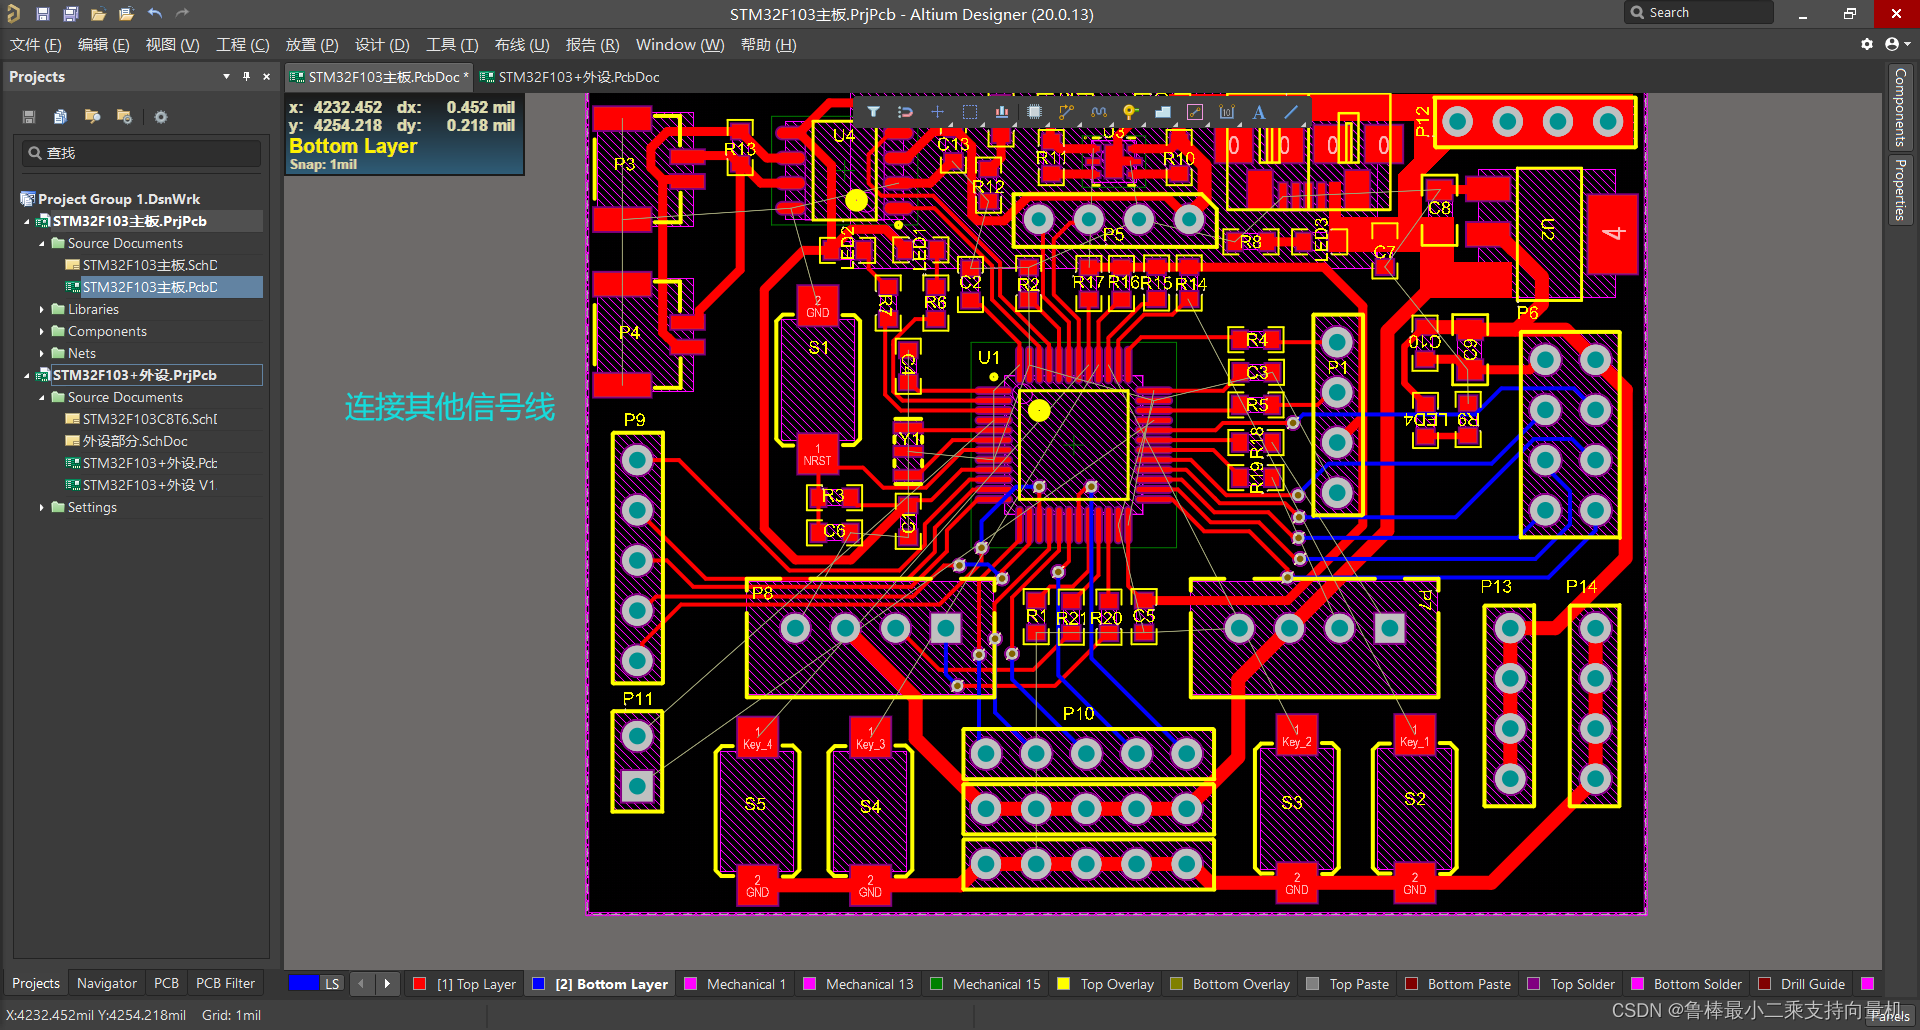Select the place polygon pour tool
The height and width of the screenshot is (1030, 1920).
pos(1162,112)
